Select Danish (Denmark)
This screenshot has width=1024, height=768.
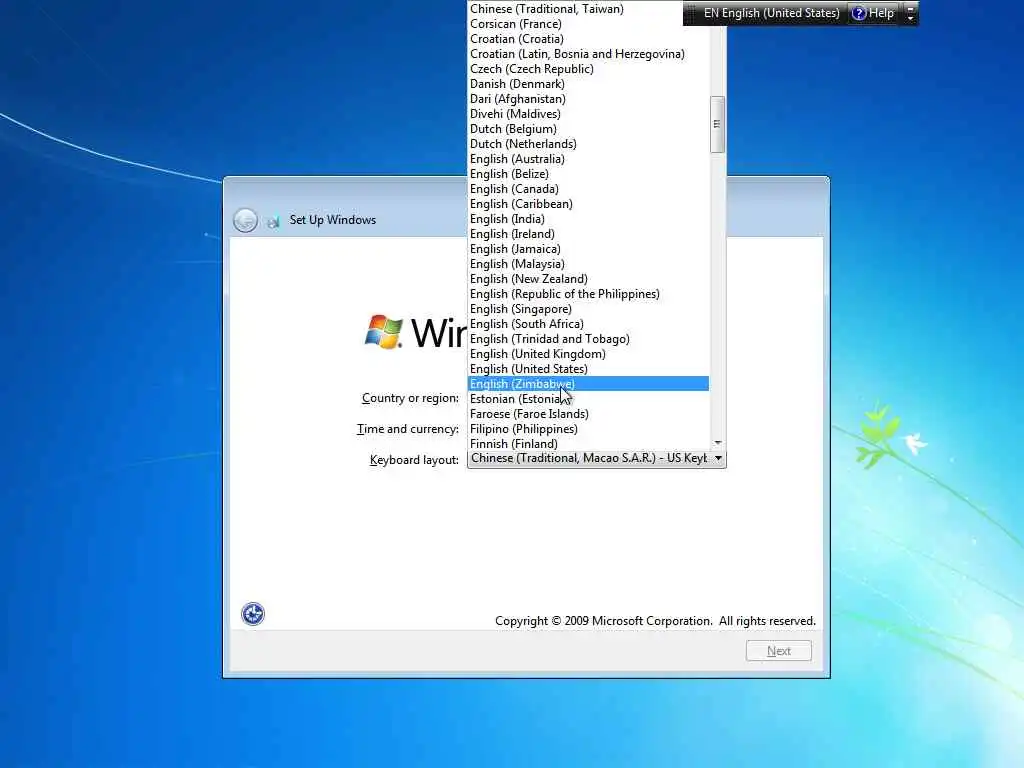(x=588, y=84)
